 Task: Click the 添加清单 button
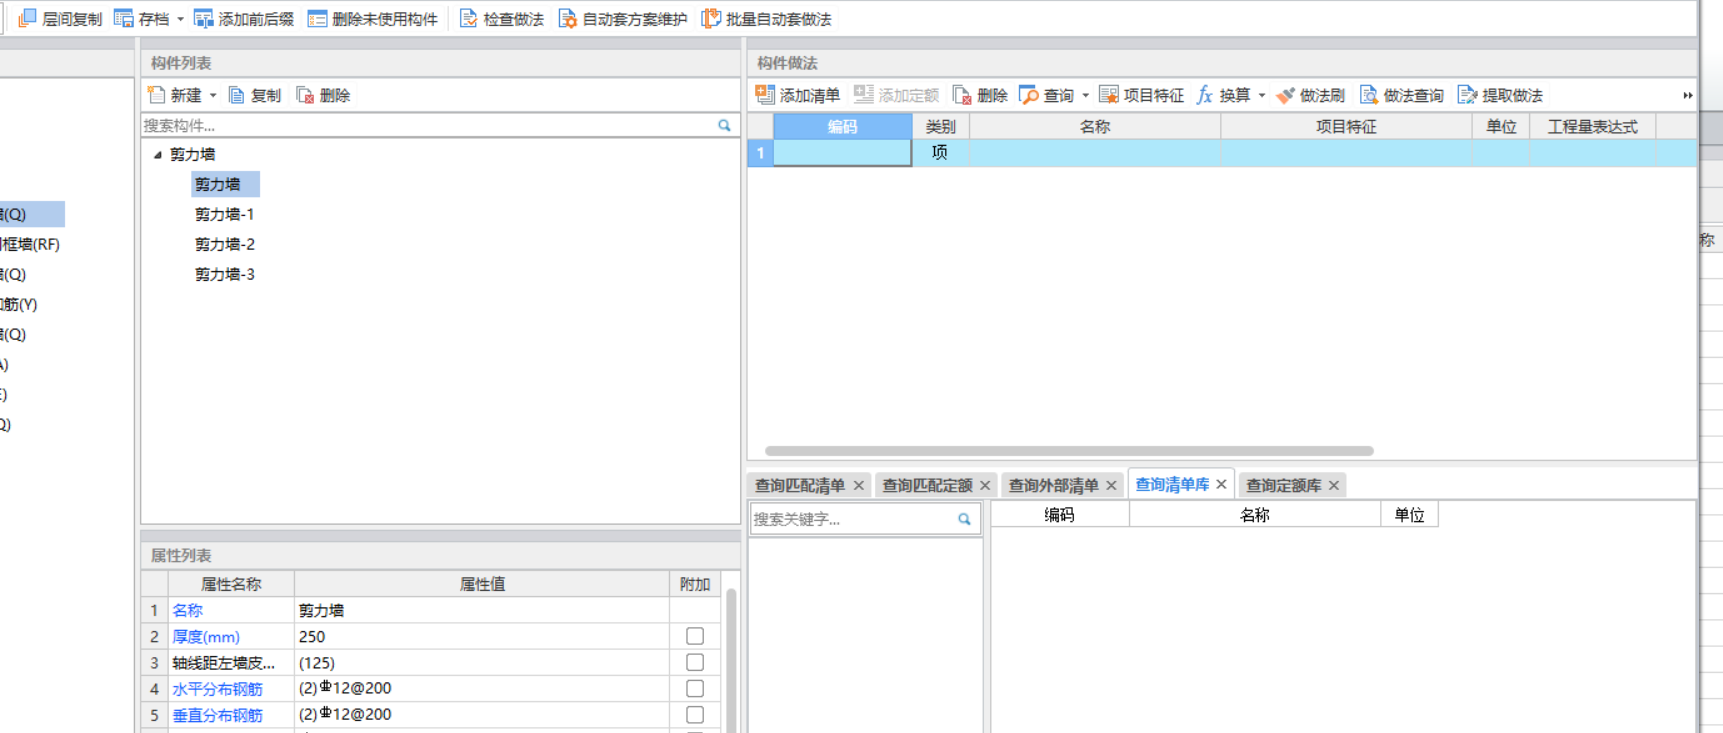[x=798, y=95]
